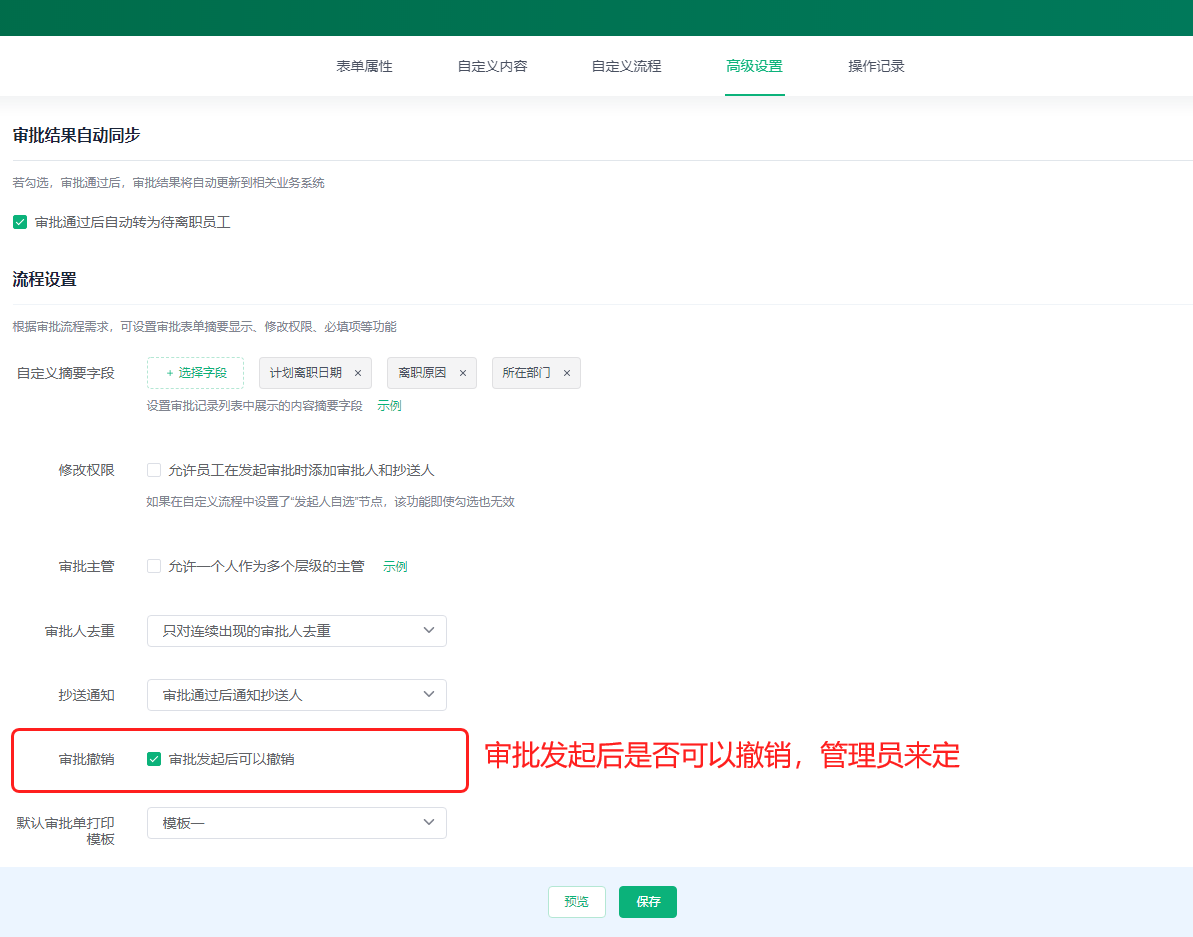1193x937 pixels.
Task: Toggle 审批发起后可以撤销 checkbox
Action: pyautogui.click(x=154, y=759)
